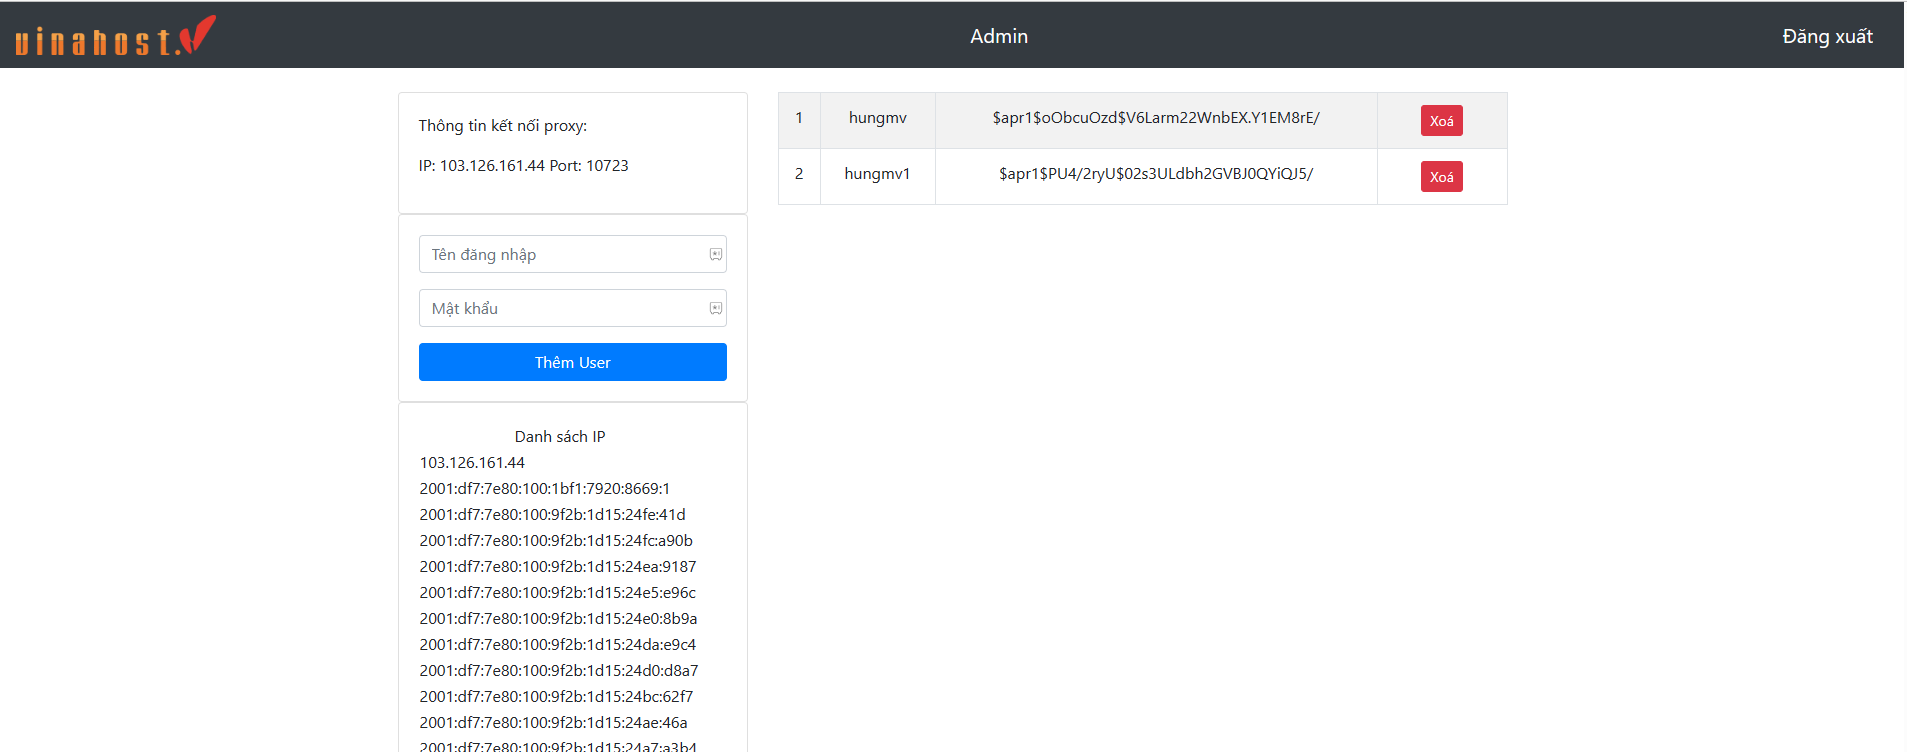Click the Danh sách IP heading
Viewport: 1907px width, 752px height.
[559, 437]
